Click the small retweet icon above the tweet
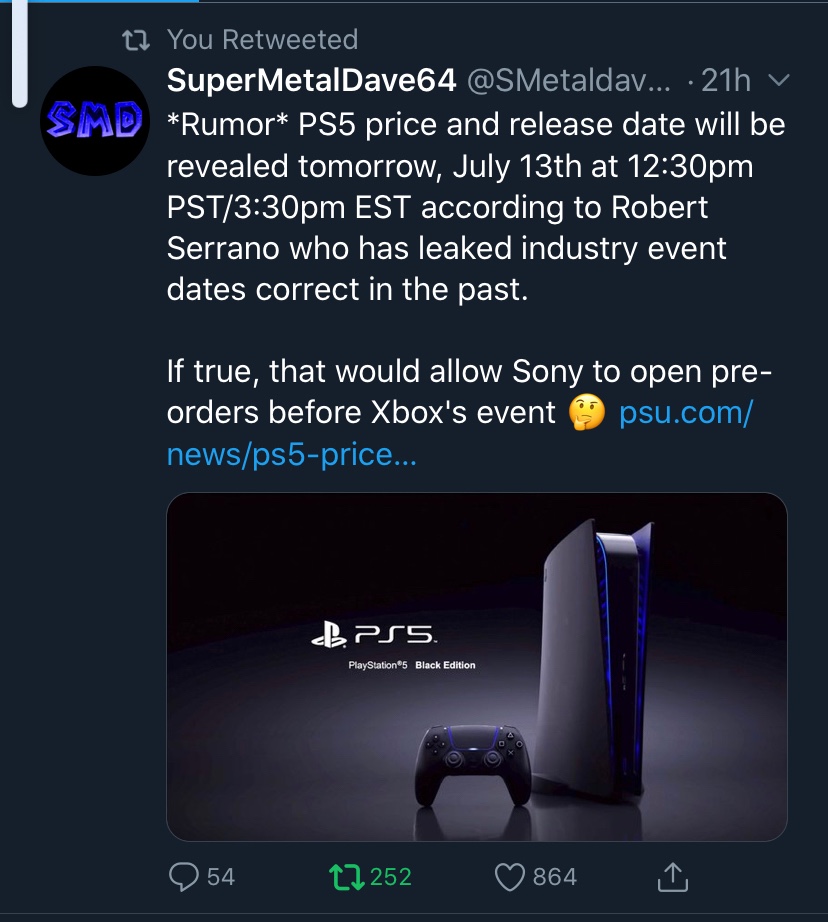The width and height of the screenshot is (828, 922). (x=134, y=40)
